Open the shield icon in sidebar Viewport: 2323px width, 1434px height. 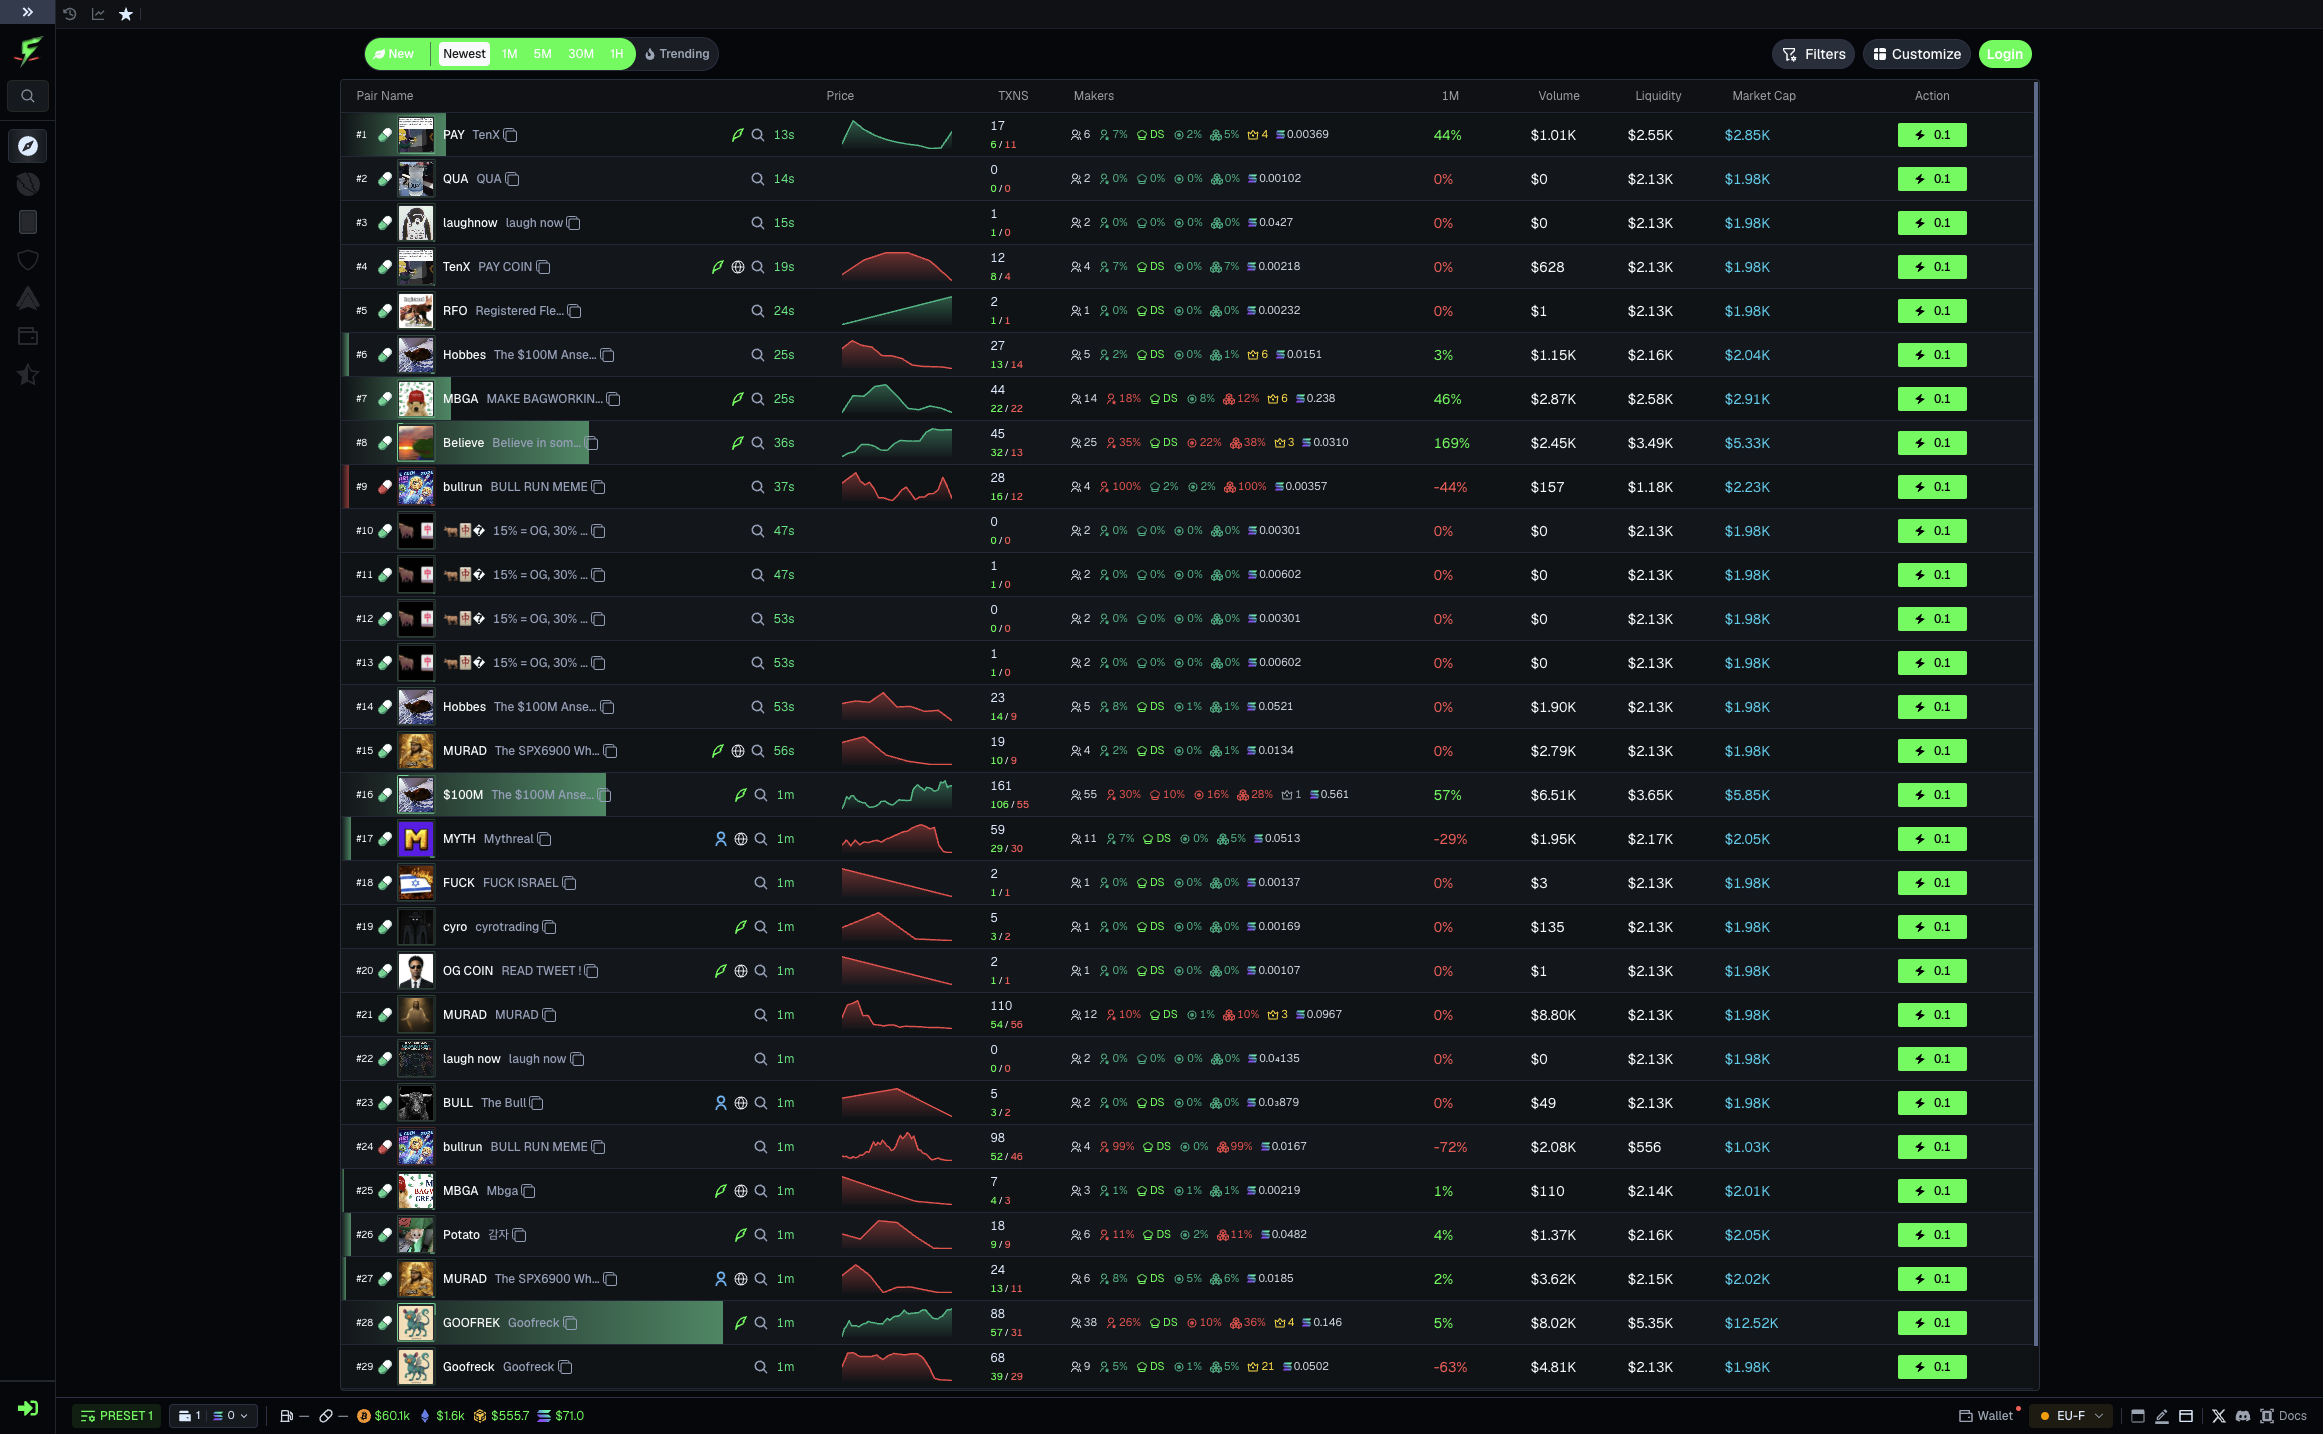(x=28, y=260)
